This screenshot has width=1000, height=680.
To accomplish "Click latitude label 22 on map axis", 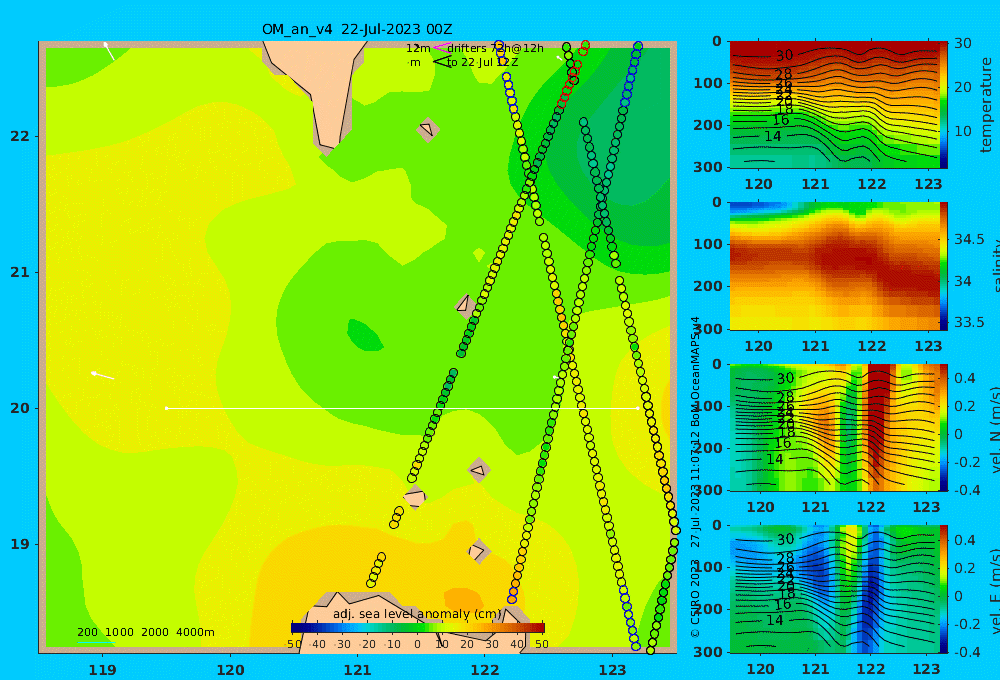I will [x=20, y=136].
